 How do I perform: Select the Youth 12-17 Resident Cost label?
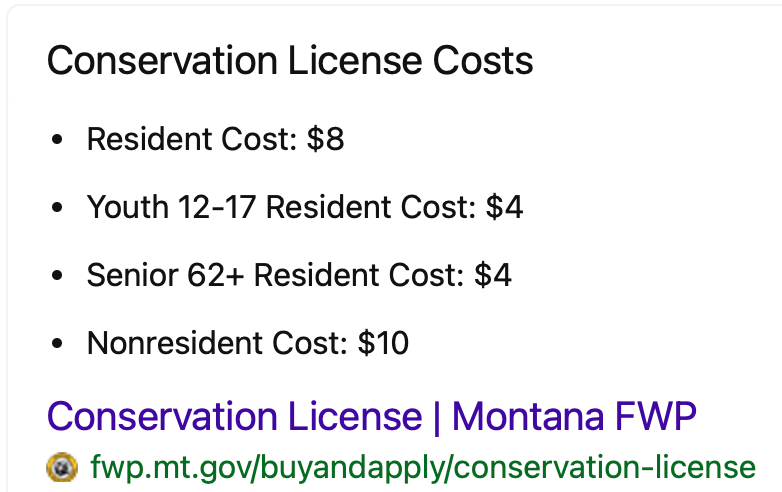click(x=281, y=207)
